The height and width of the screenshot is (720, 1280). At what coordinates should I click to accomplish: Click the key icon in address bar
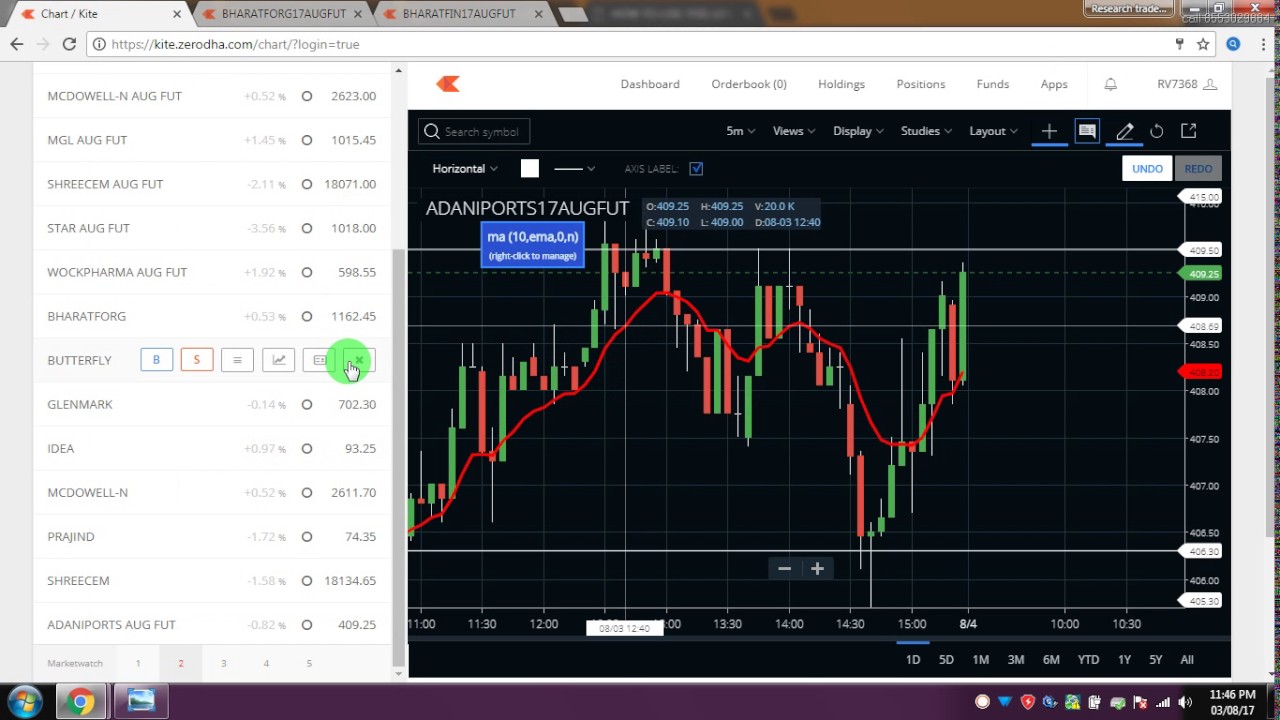pos(1180,44)
